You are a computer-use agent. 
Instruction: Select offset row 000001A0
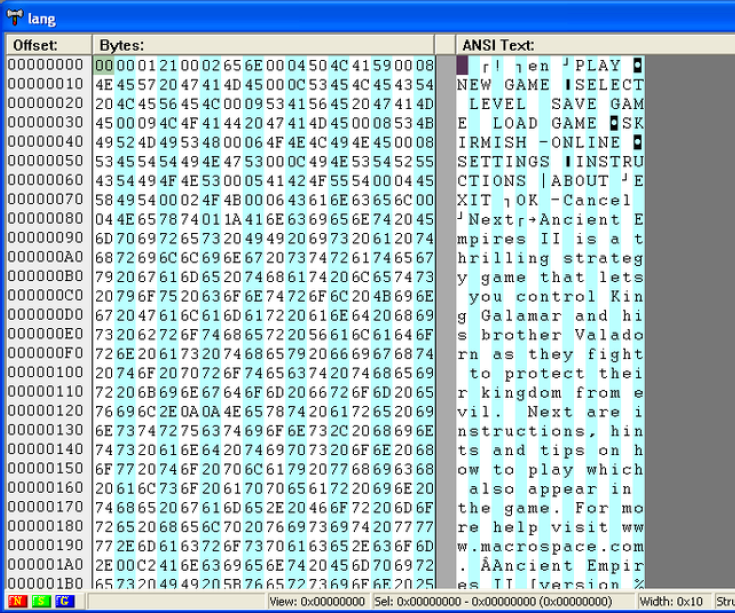point(45,564)
